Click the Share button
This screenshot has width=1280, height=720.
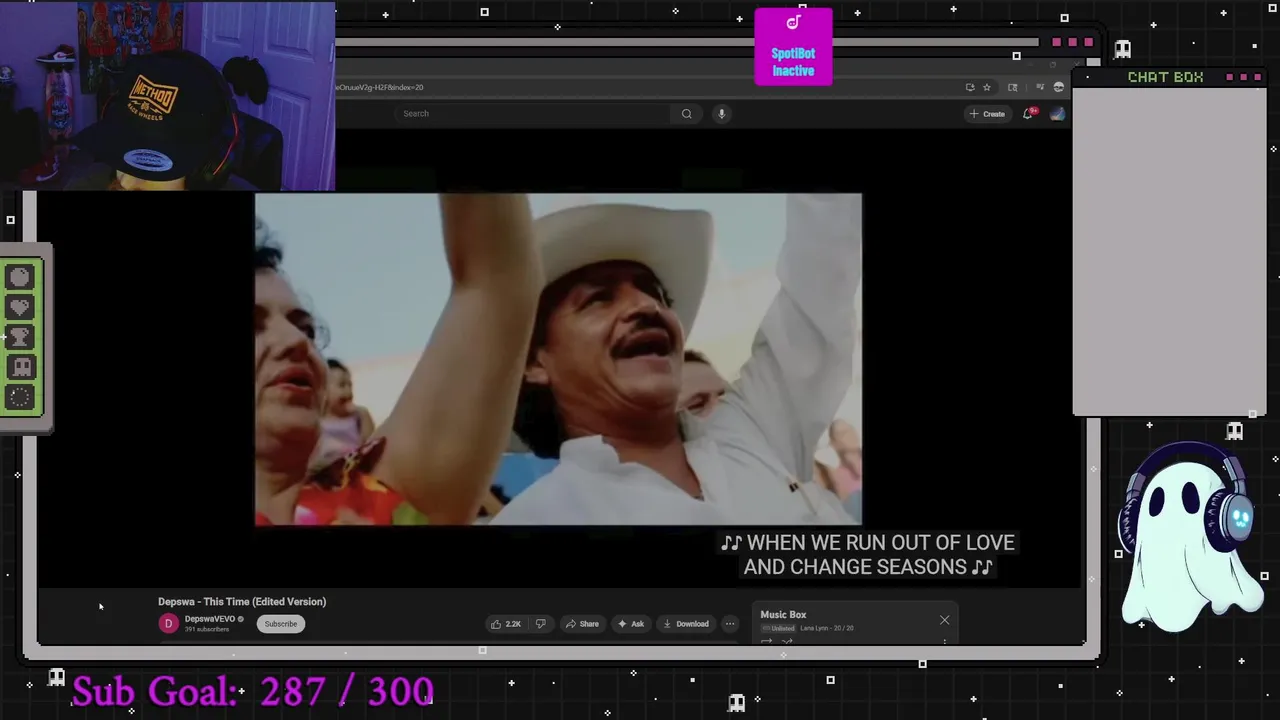point(582,624)
